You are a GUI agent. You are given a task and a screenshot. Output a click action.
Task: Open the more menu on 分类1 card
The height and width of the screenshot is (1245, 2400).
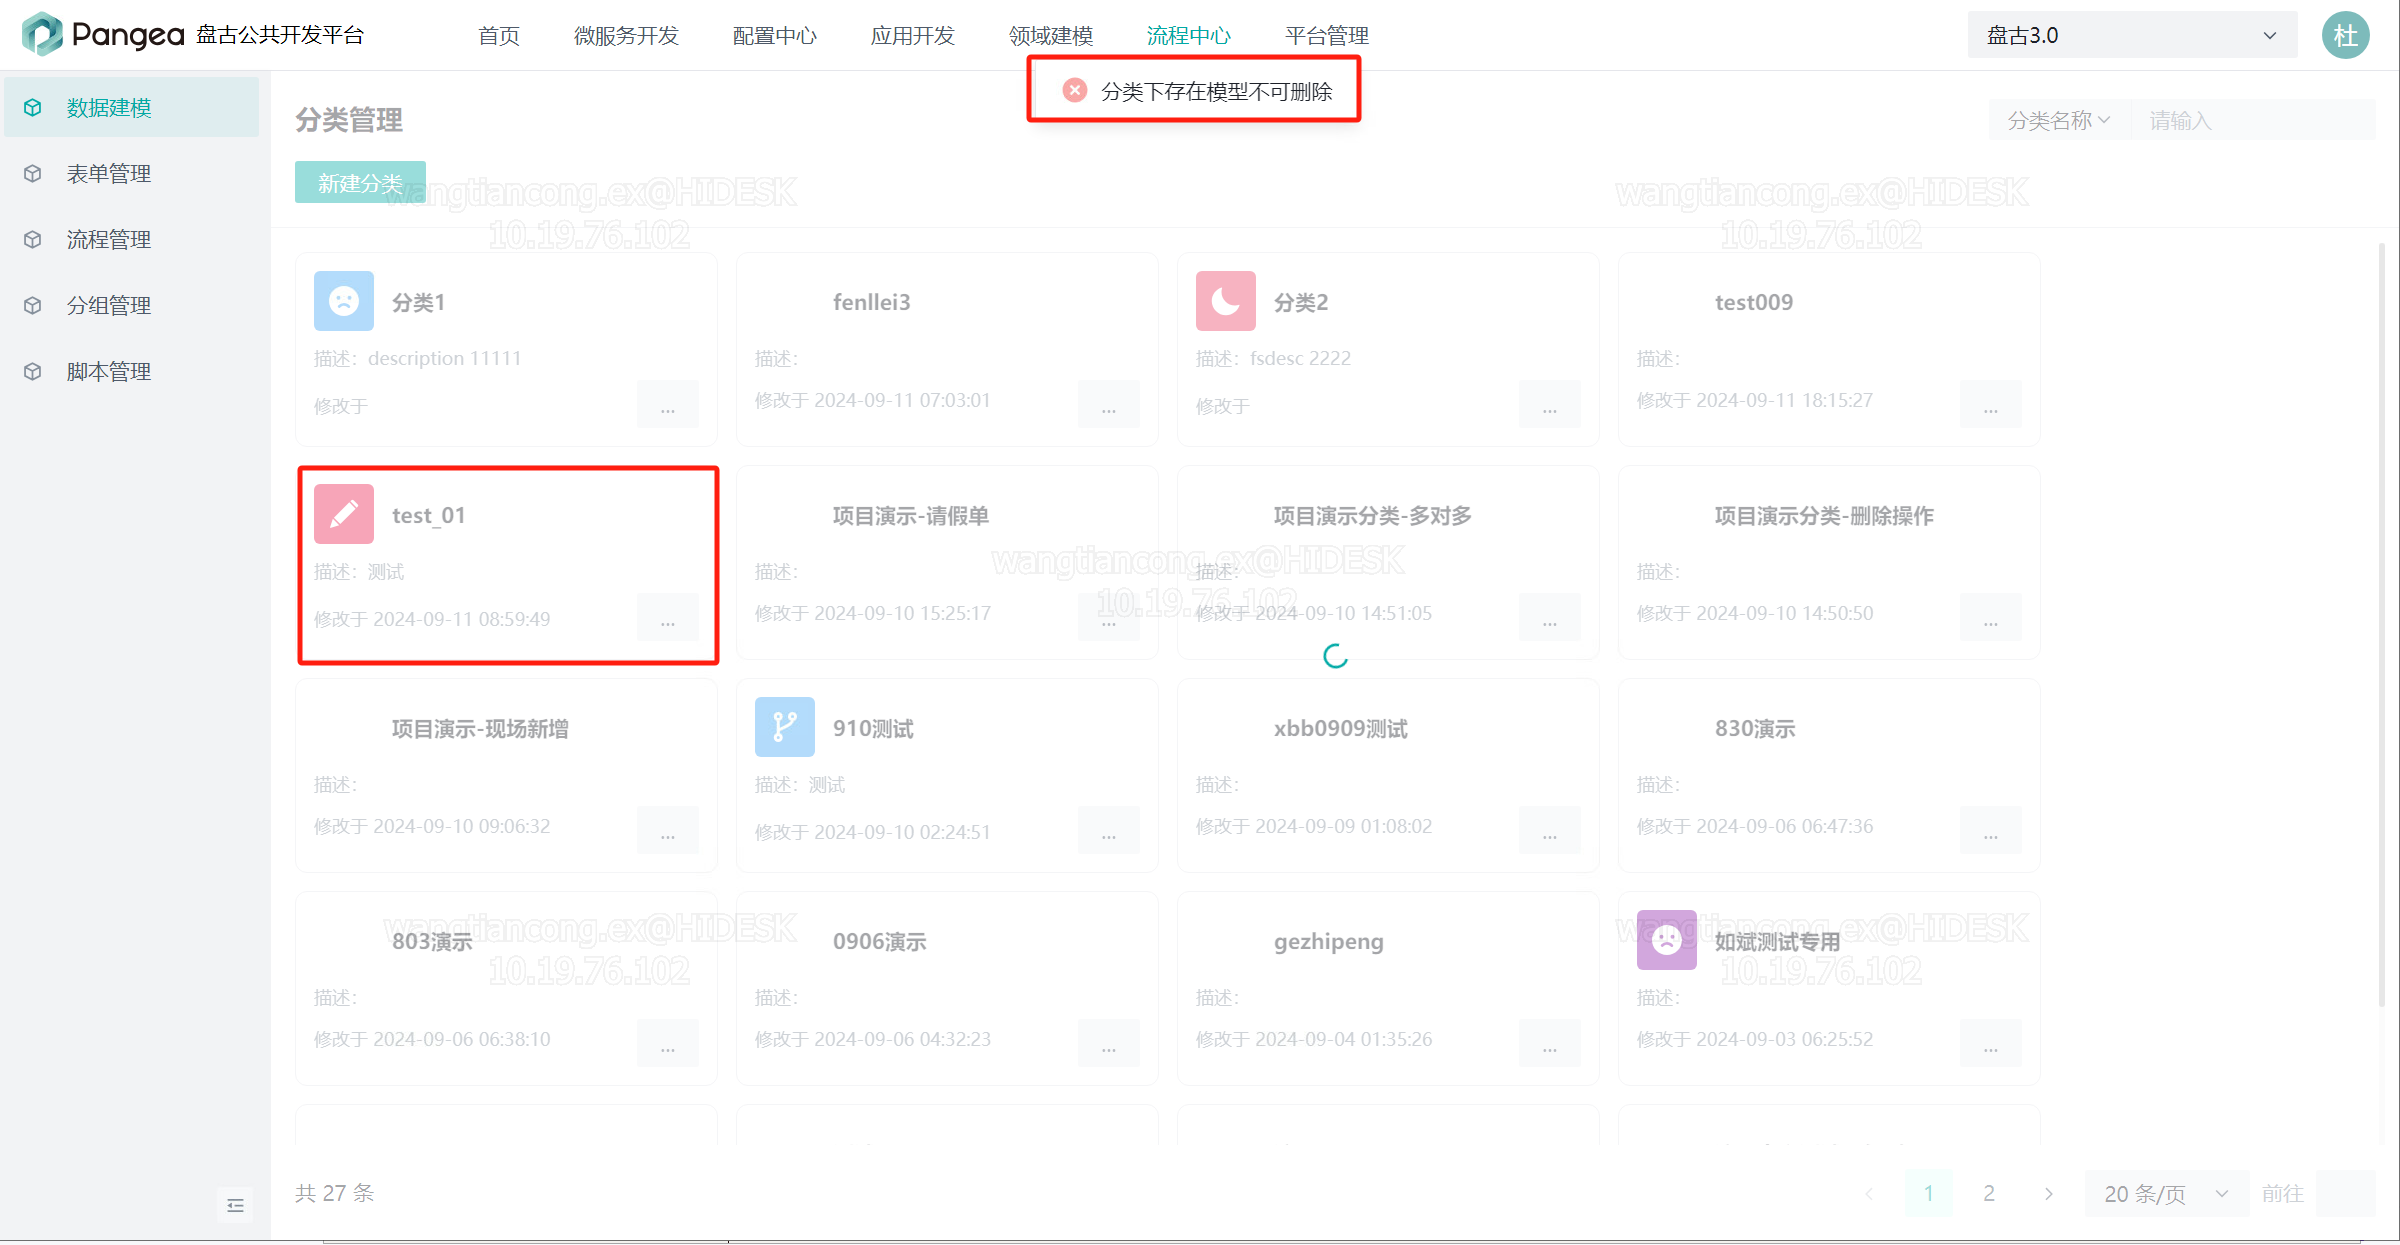click(x=668, y=405)
